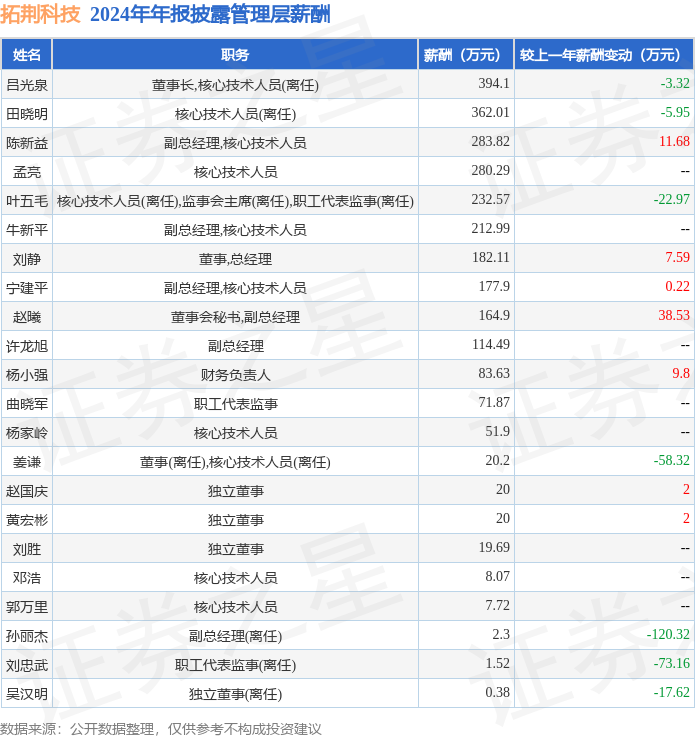Select the name 牛新平
Image resolution: width=695 pixels, height=738 pixels.
click(27, 230)
